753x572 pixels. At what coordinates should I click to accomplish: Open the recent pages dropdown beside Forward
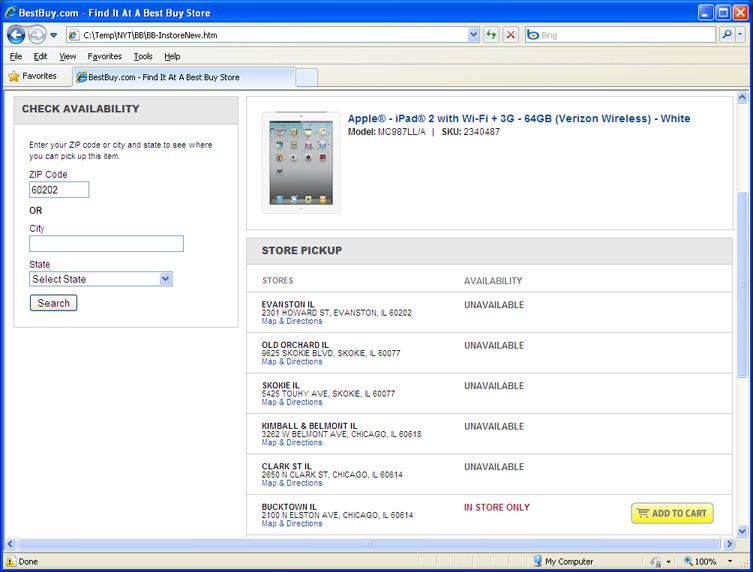54,35
